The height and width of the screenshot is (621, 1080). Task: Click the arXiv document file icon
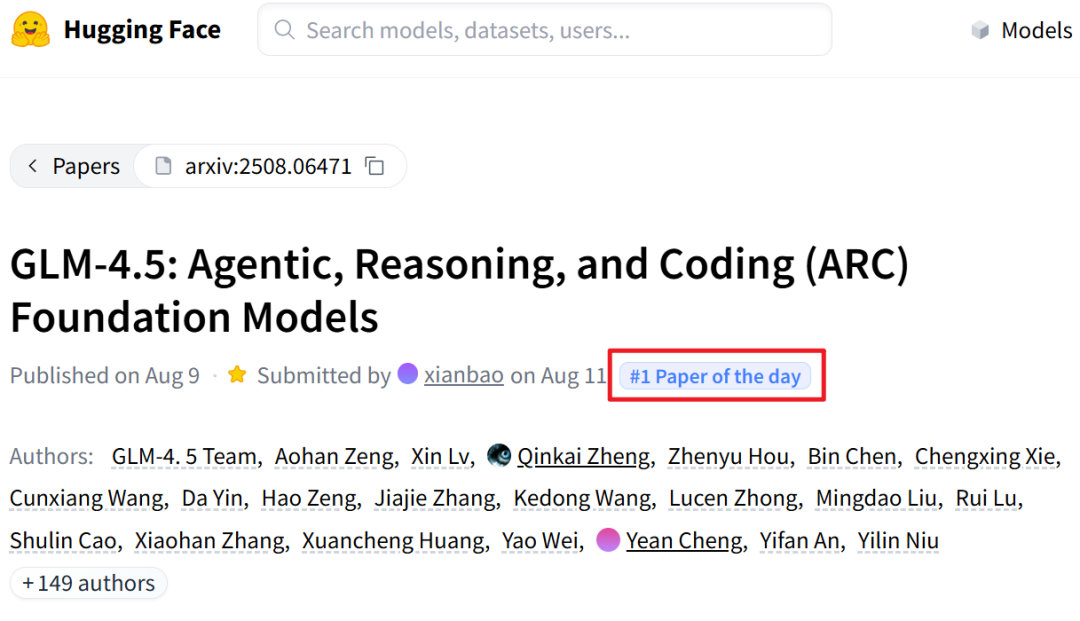pos(163,166)
